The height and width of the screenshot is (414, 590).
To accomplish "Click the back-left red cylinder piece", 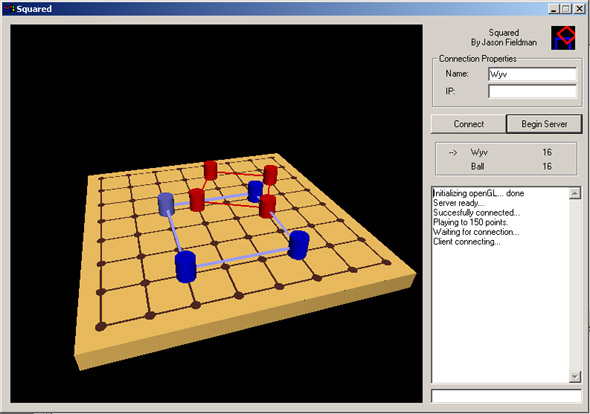I will [211, 170].
